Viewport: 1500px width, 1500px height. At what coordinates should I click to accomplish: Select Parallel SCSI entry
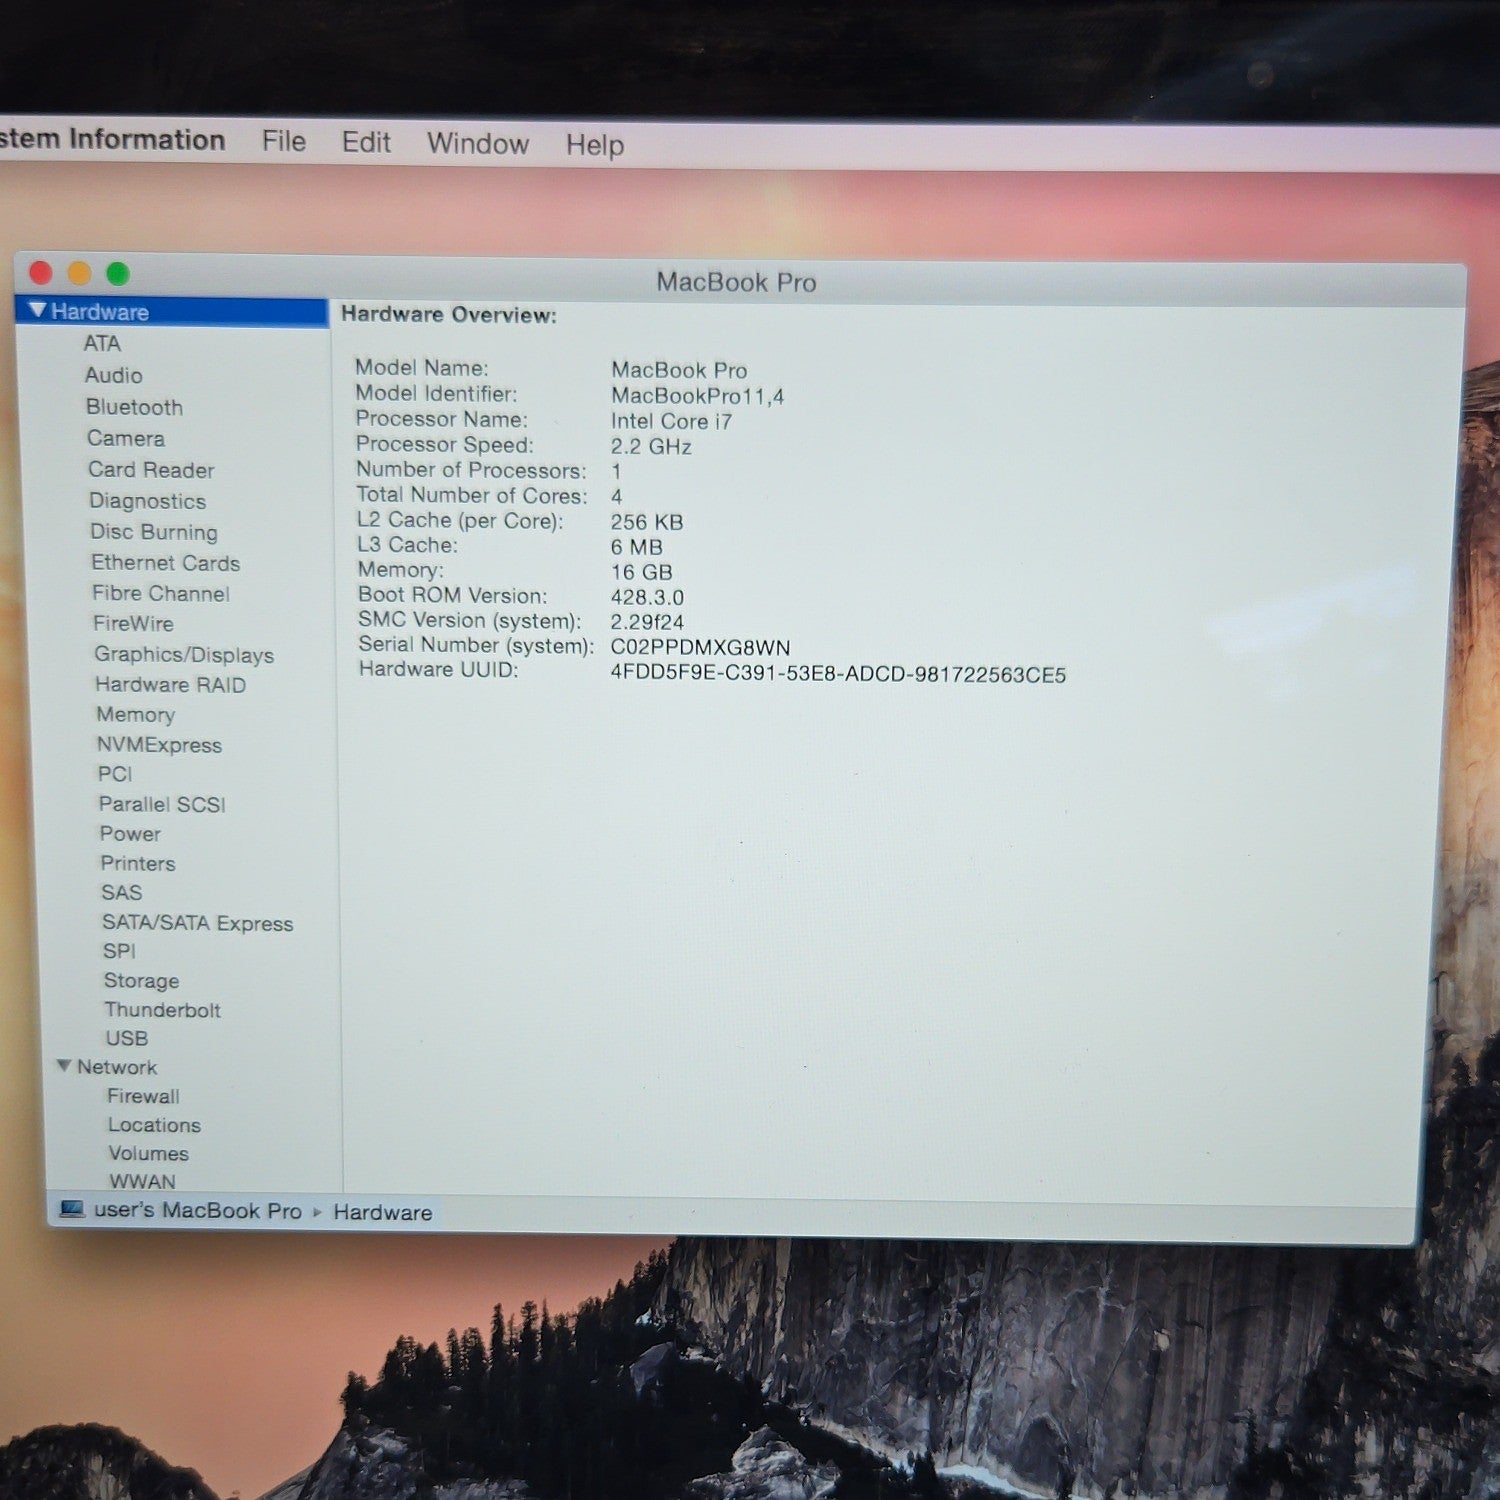(162, 804)
